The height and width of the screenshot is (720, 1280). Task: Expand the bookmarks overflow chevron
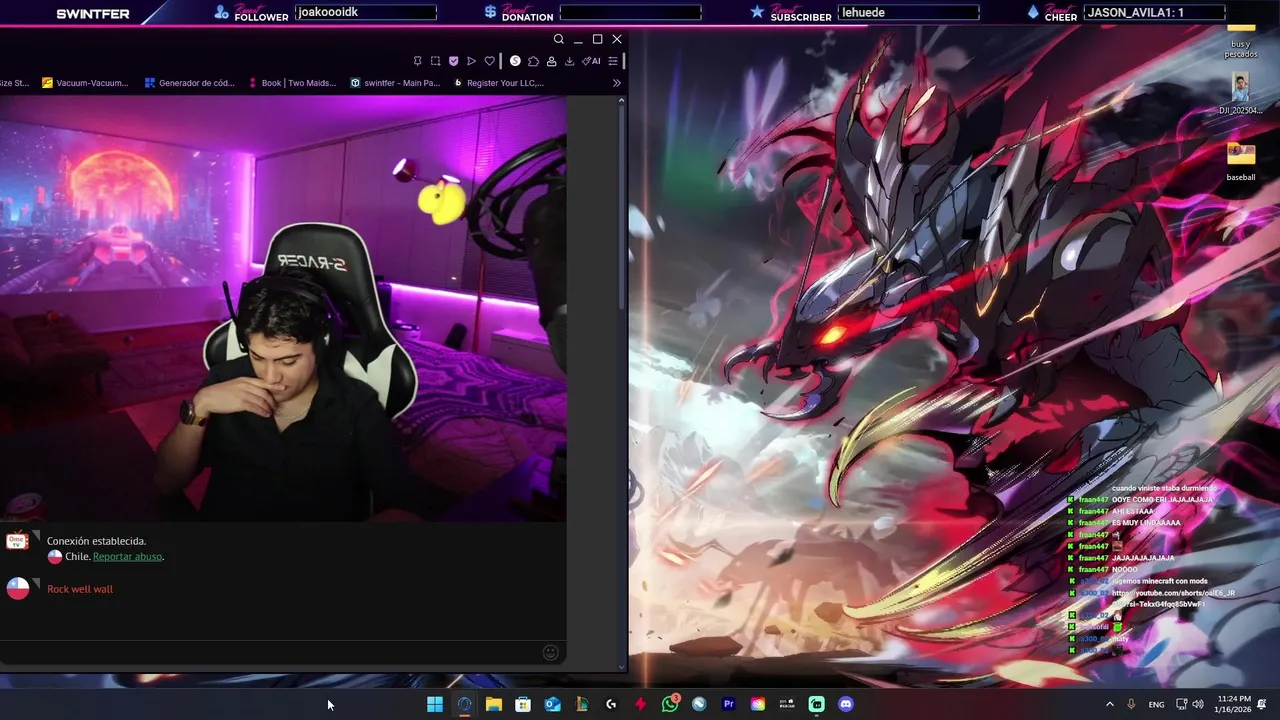[616, 83]
